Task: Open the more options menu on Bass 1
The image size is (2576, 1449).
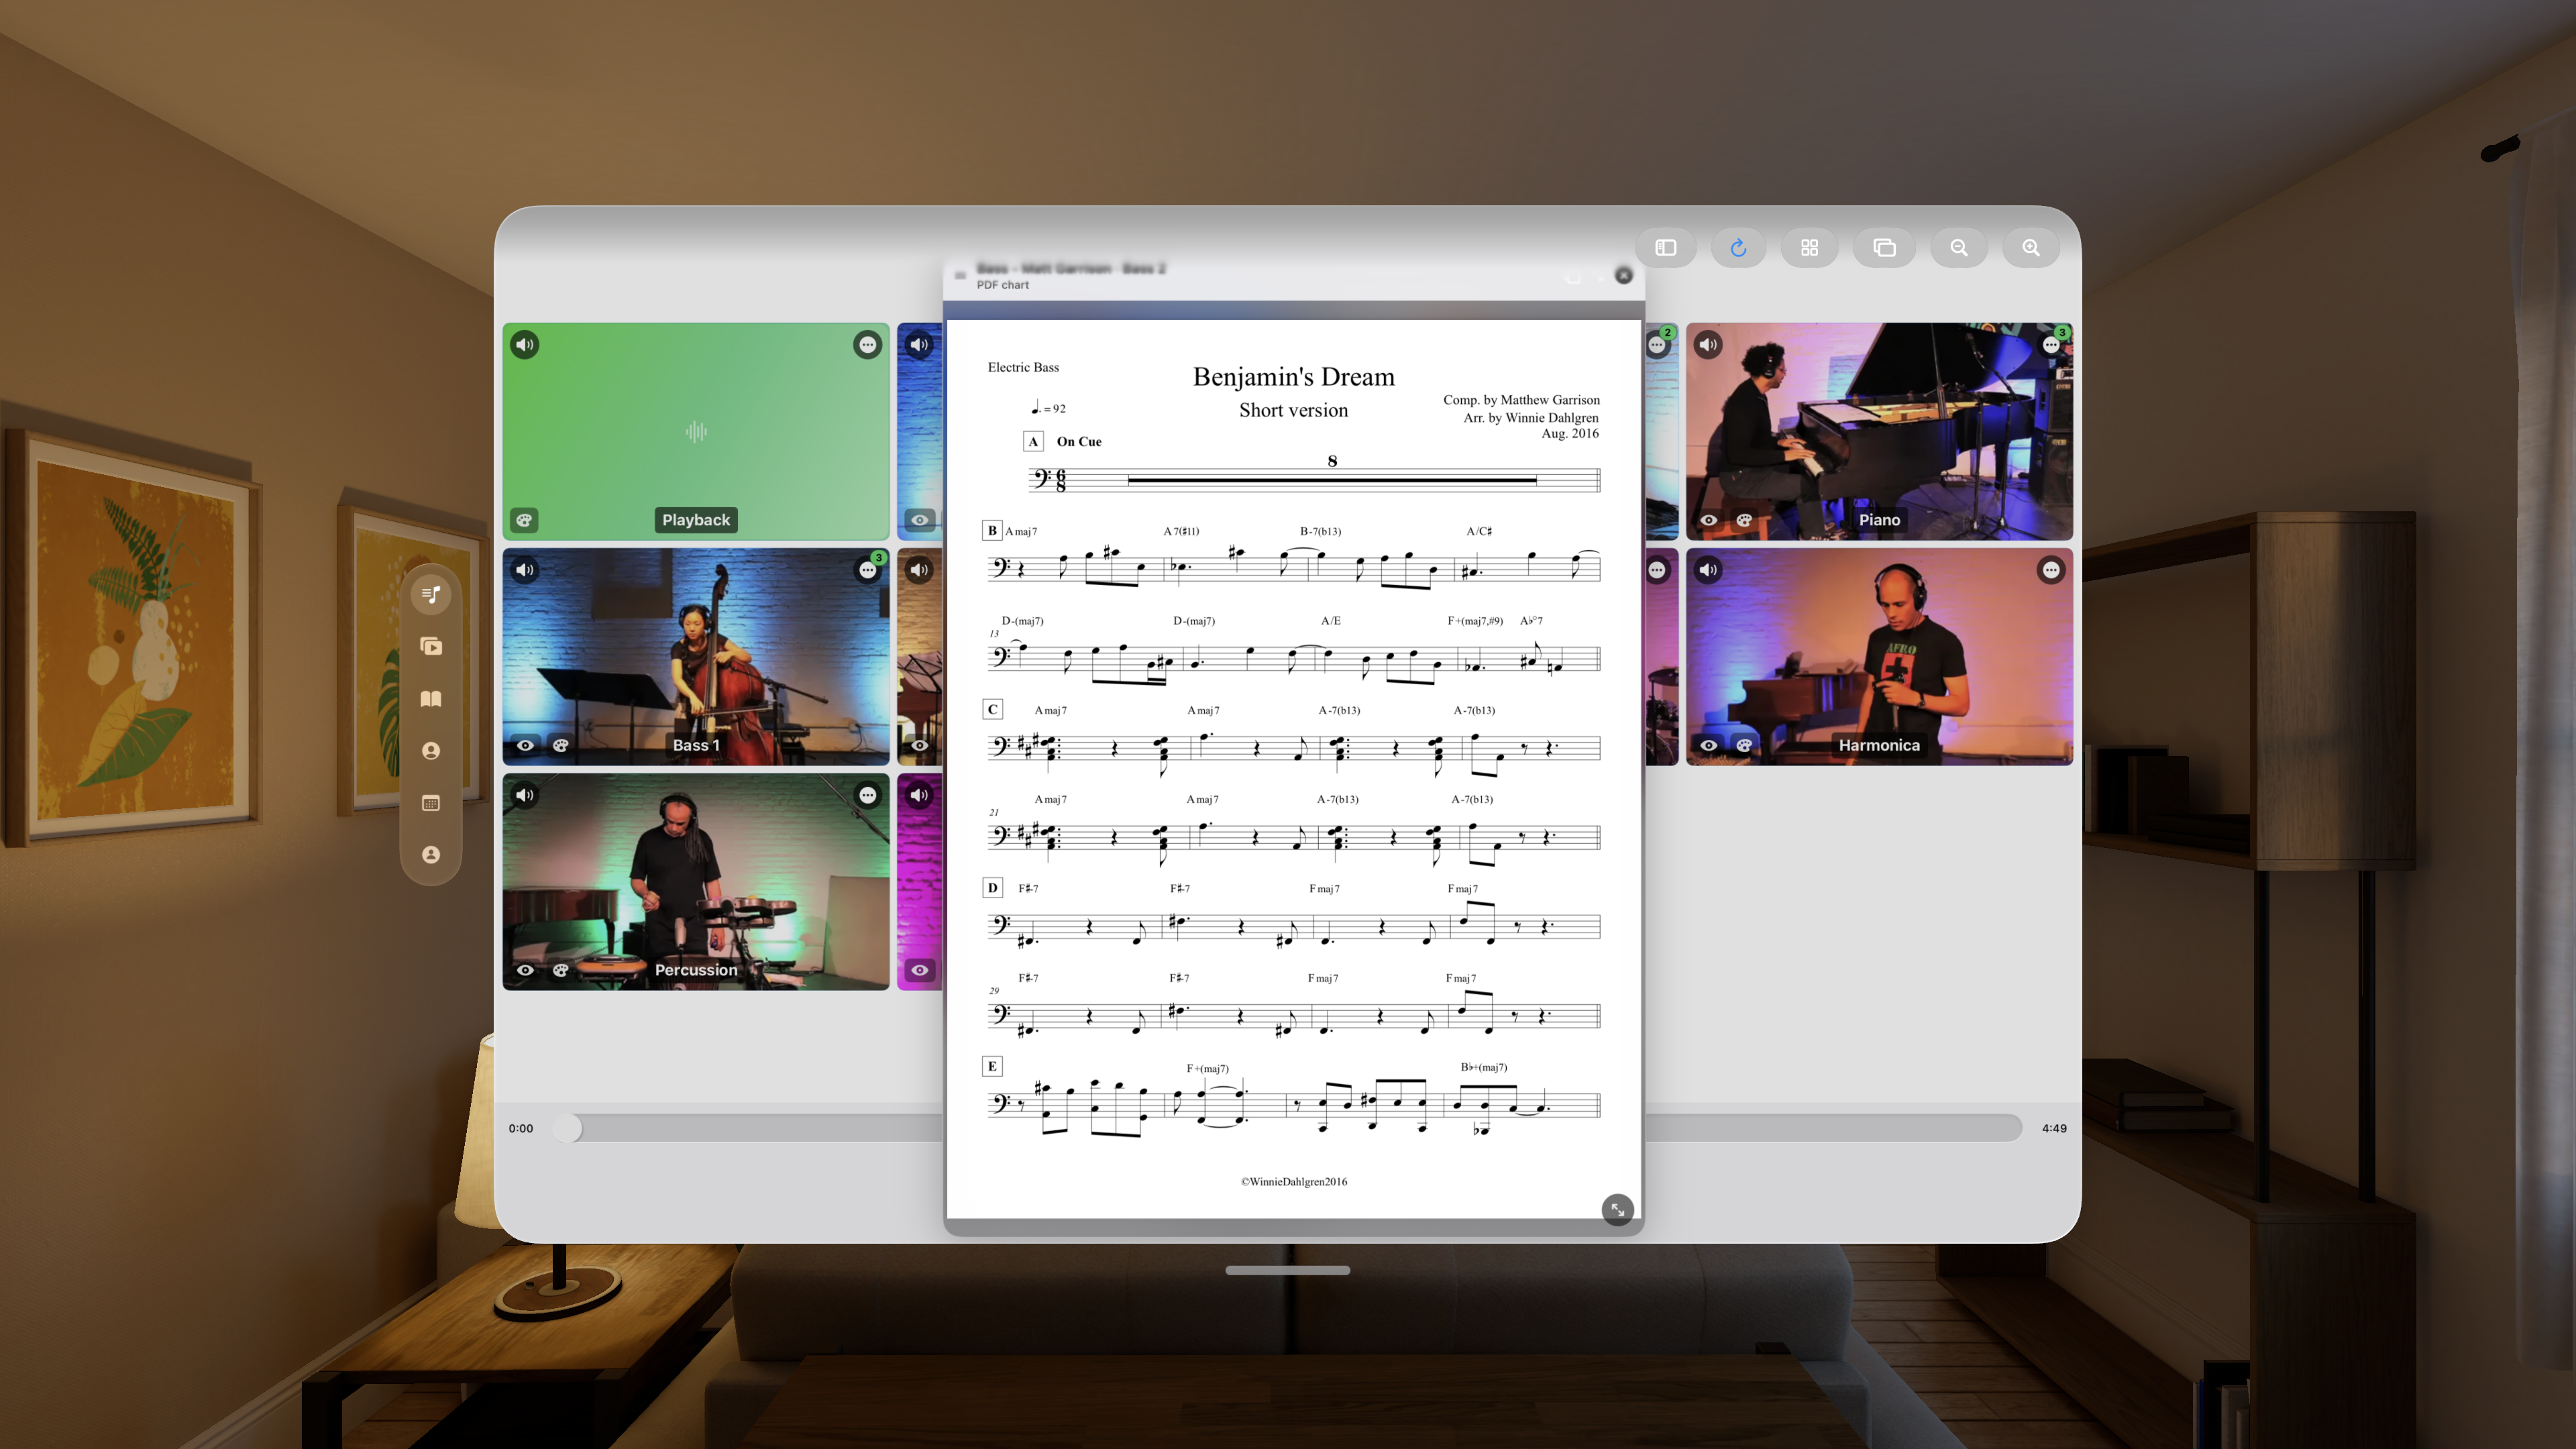Action: click(867, 570)
